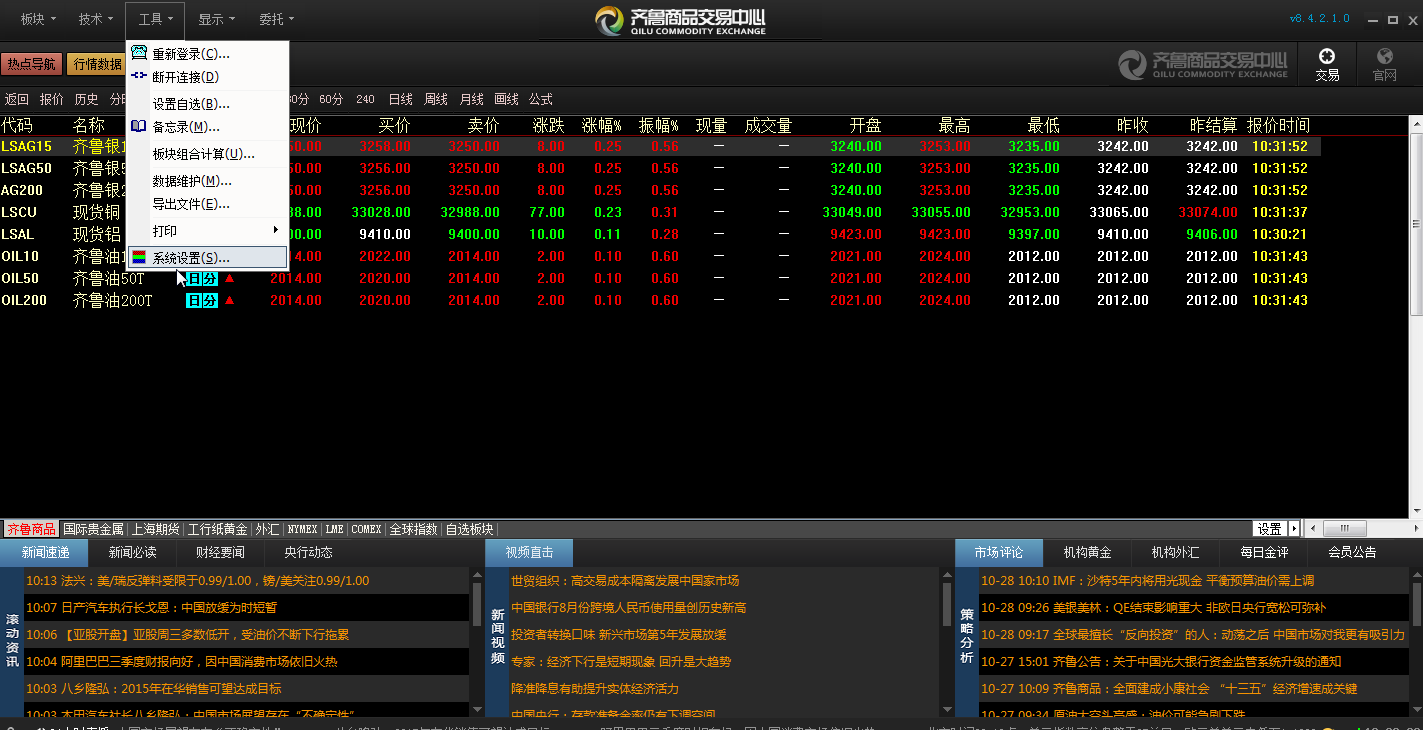
Task: Open the IMF 沙特 commentary headline
Action: 1147,580
